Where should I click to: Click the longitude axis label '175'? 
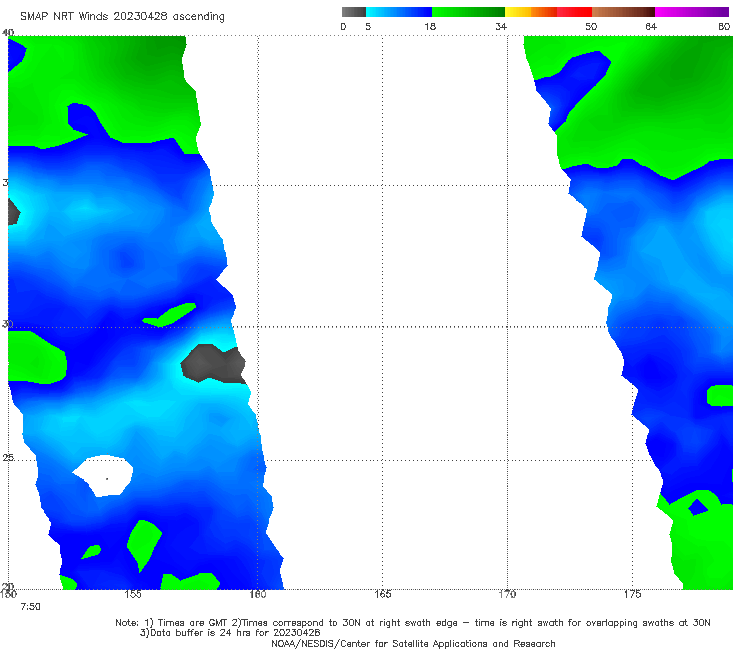tap(632, 594)
